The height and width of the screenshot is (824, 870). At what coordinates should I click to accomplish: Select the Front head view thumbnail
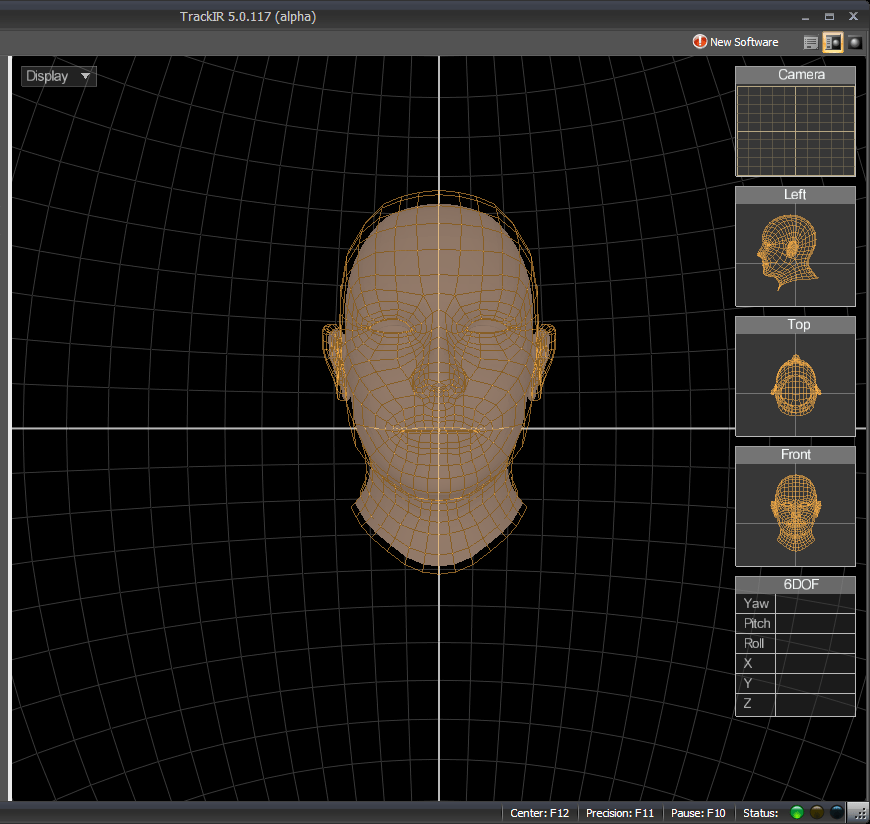coord(795,514)
